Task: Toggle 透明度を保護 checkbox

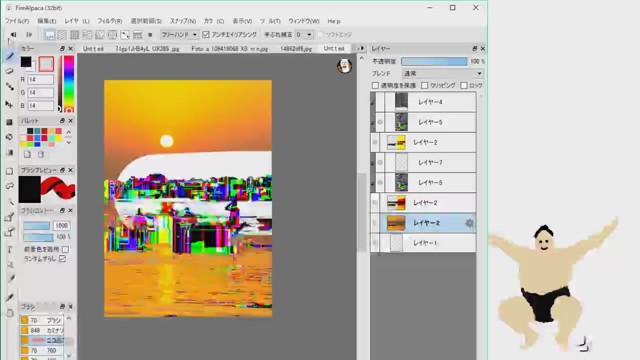Action: click(375, 85)
